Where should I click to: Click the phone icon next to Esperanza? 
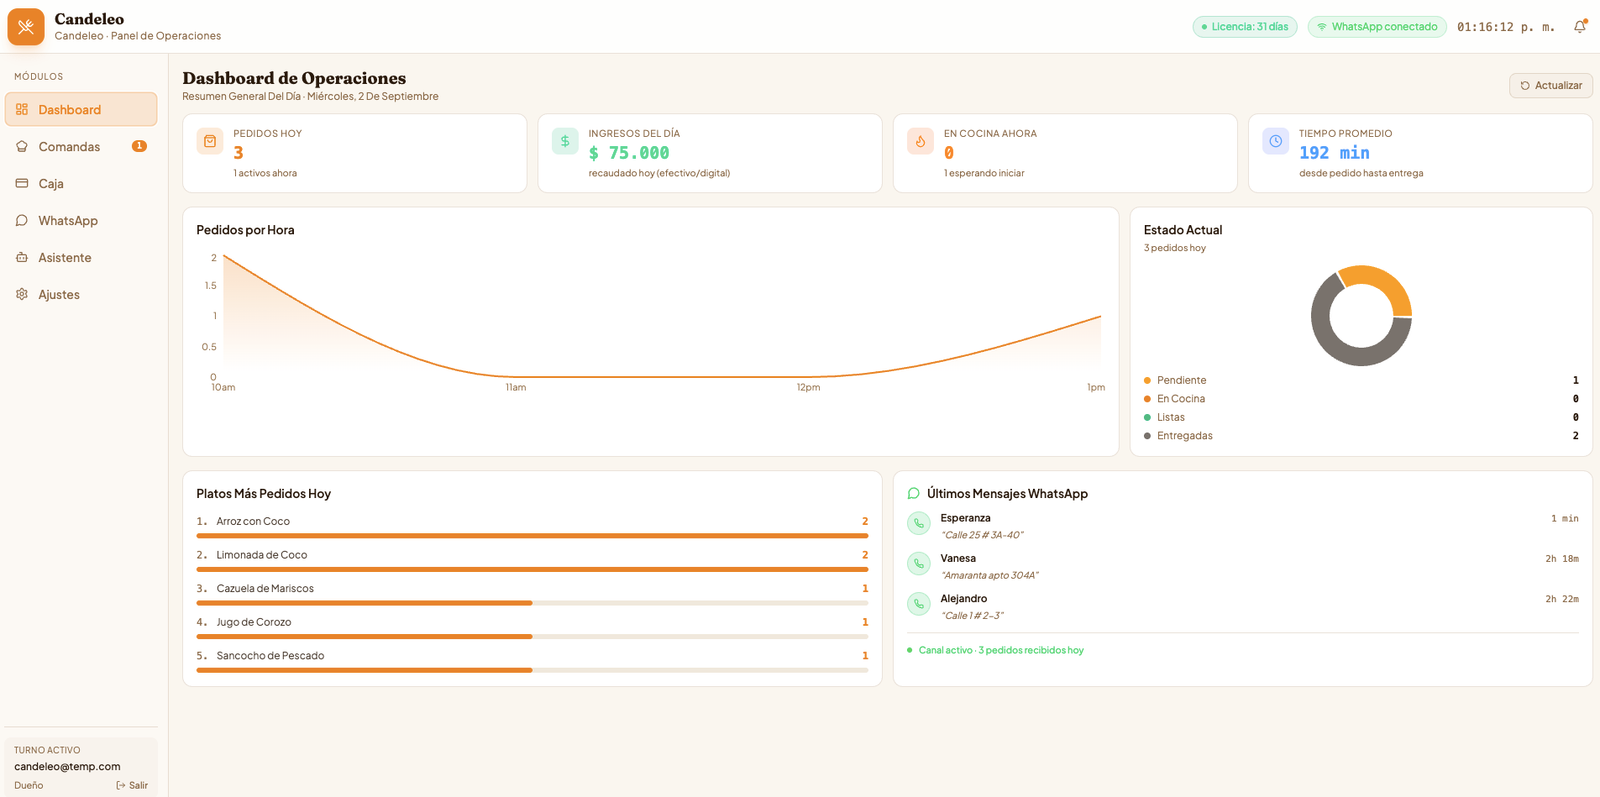pyautogui.click(x=919, y=523)
